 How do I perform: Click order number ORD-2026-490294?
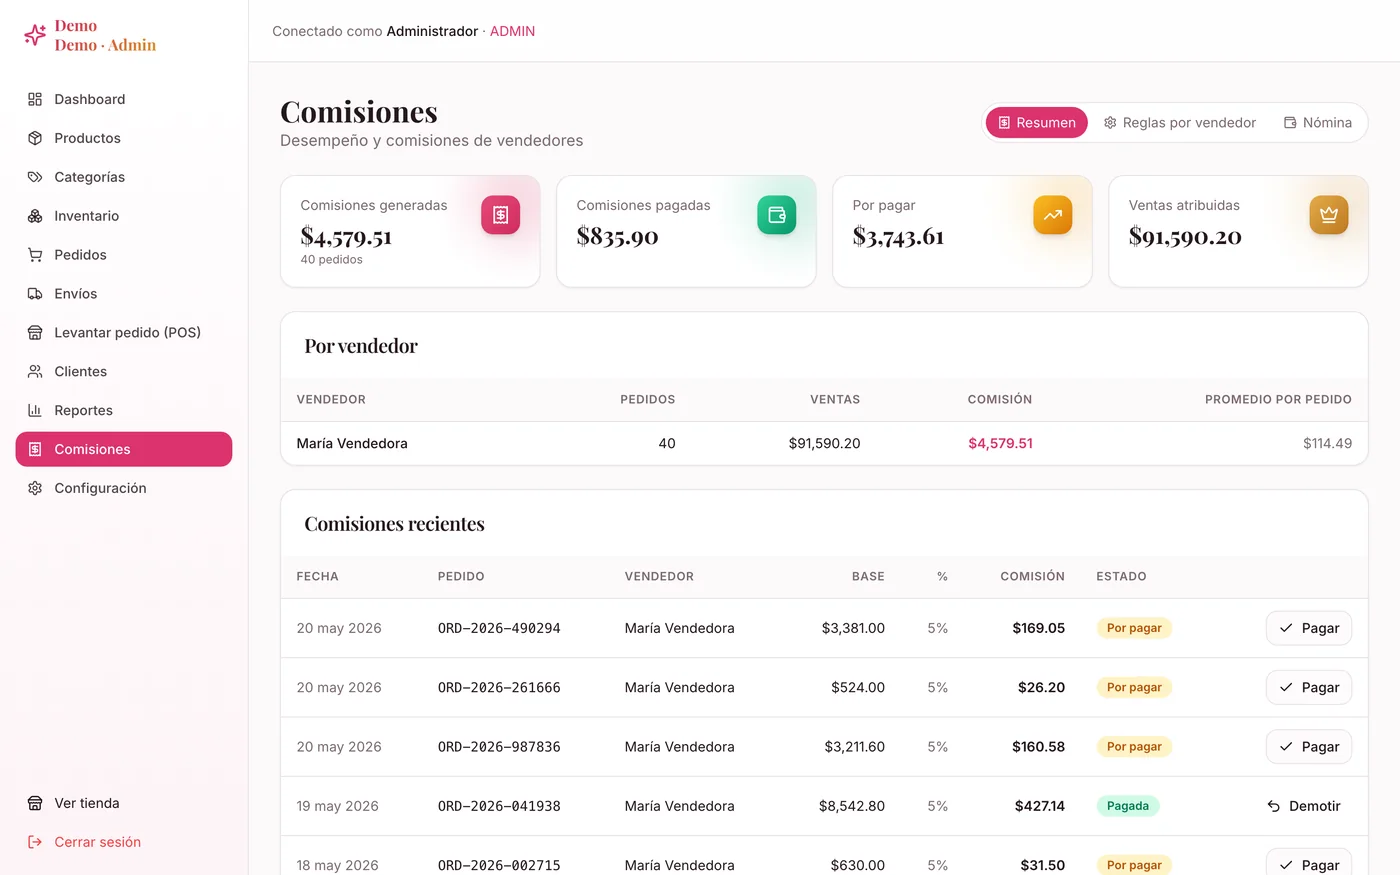[499, 628]
